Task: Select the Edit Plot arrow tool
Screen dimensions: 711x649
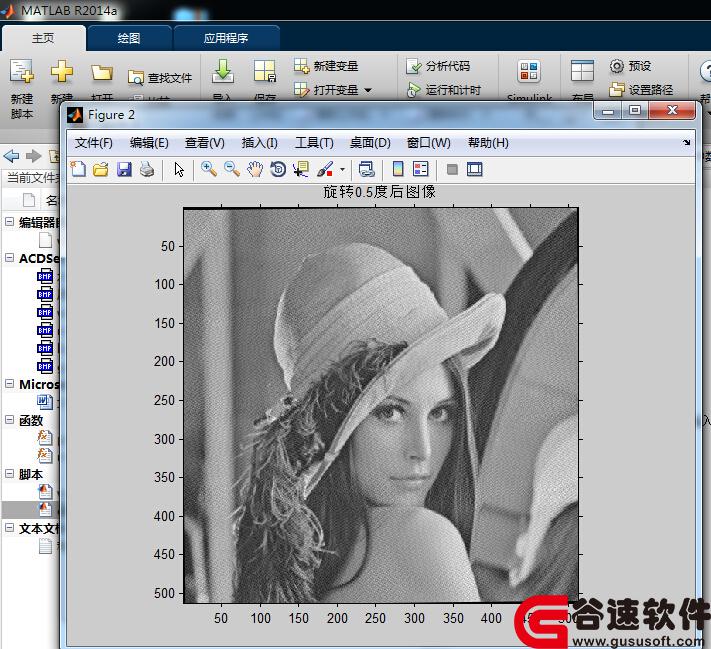Action: tap(179, 170)
